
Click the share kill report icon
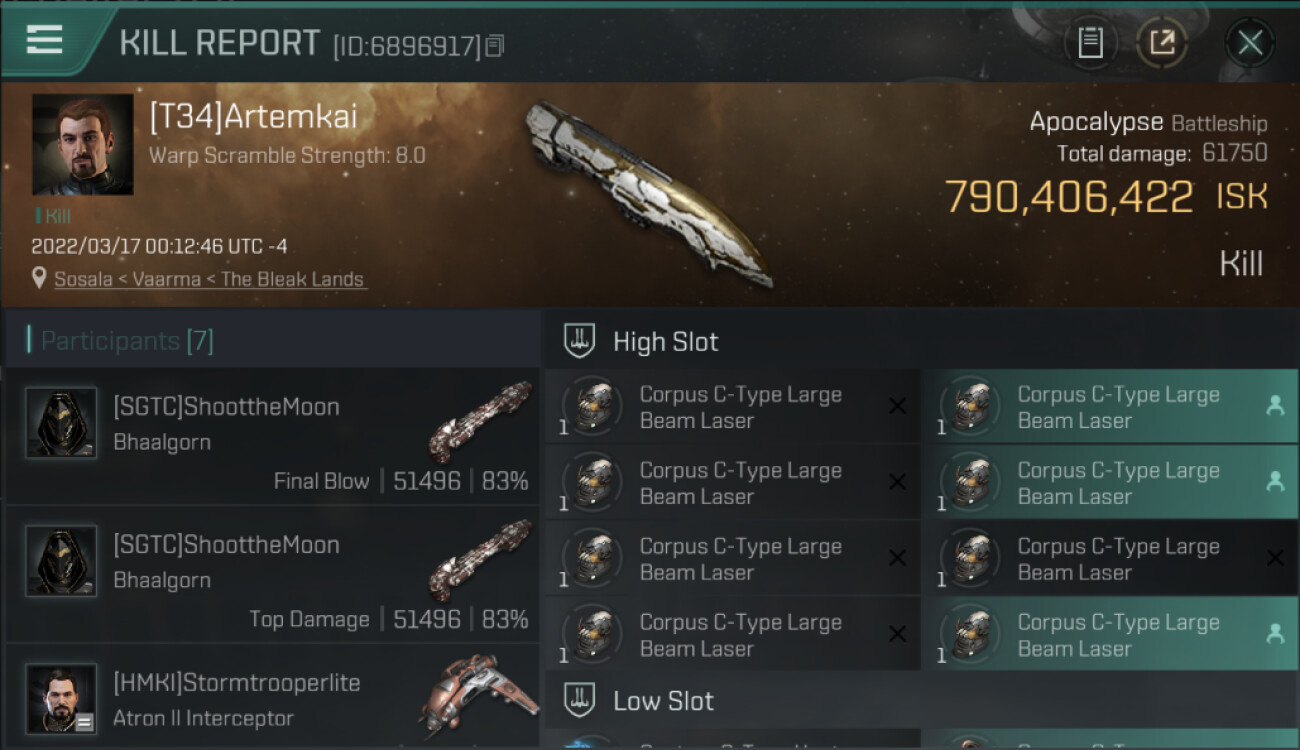1161,43
